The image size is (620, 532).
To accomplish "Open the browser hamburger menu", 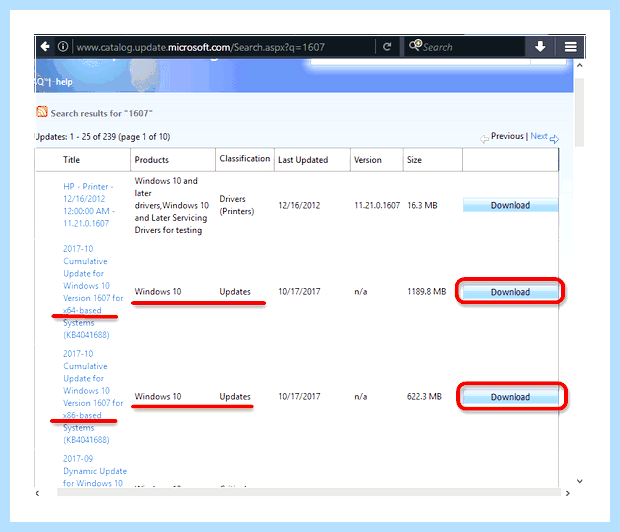I will click(x=570, y=47).
